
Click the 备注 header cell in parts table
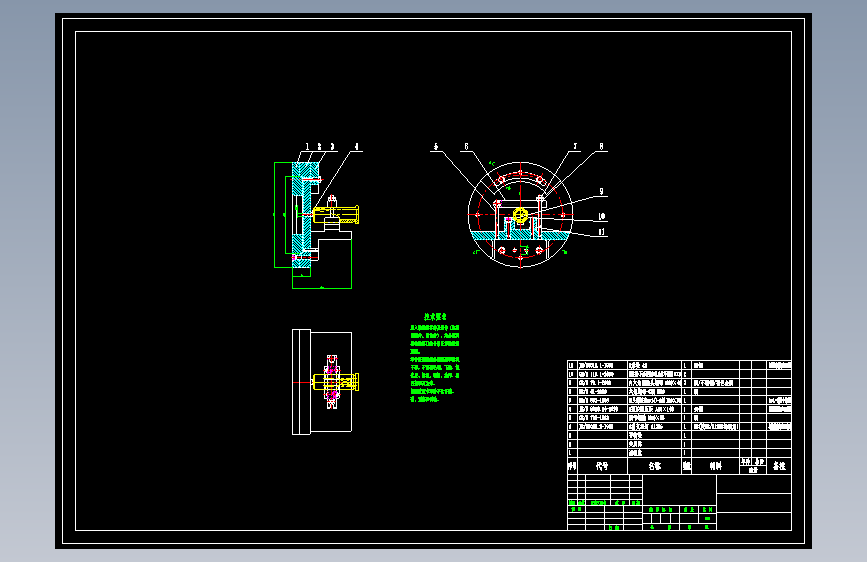(x=779, y=466)
